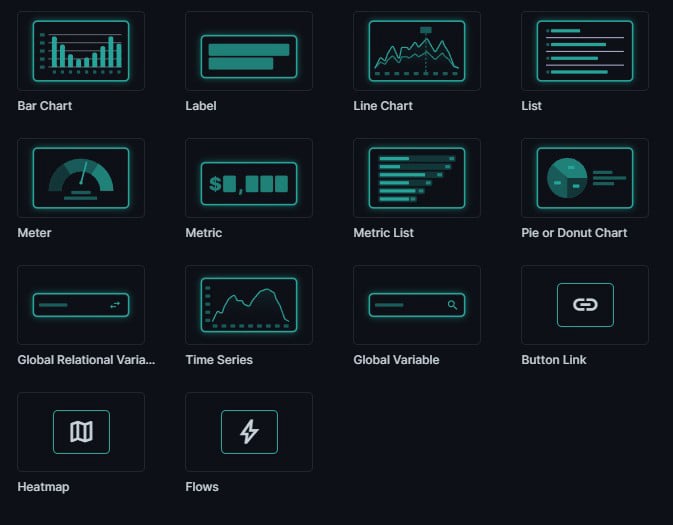Click the "Time Series" text label

coord(219,360)
